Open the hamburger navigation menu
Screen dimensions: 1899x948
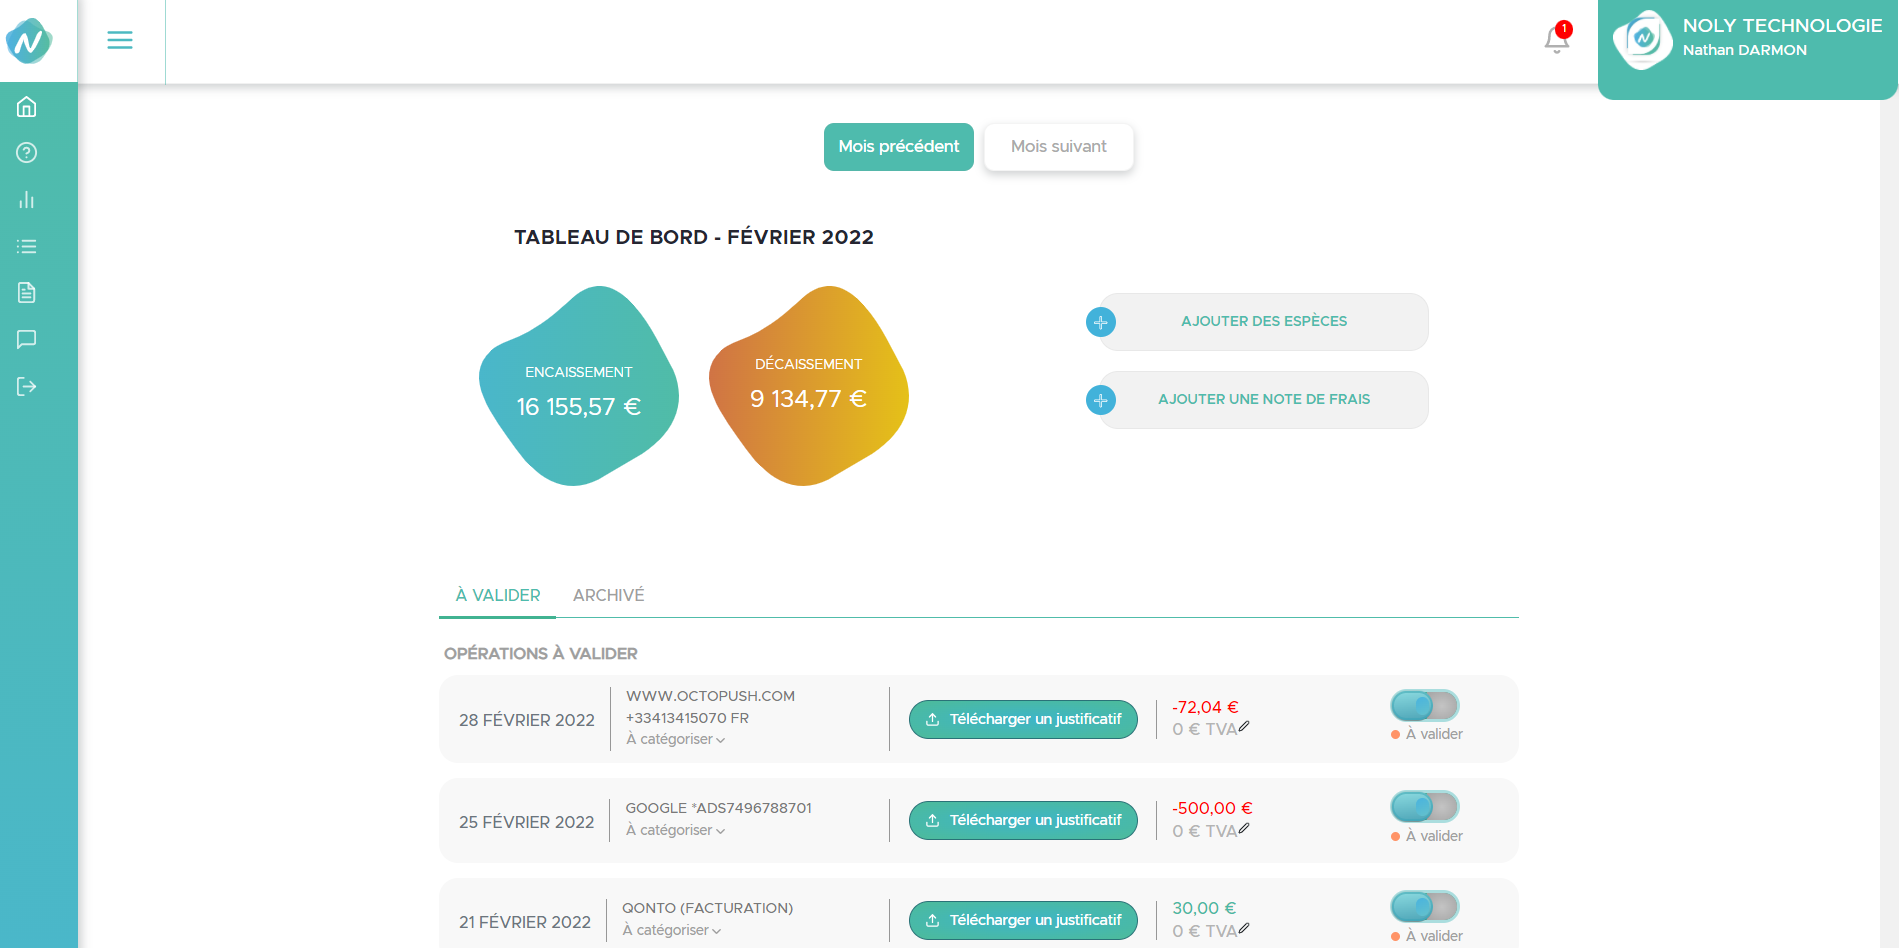pyautogui.click(x=119, y=40)
